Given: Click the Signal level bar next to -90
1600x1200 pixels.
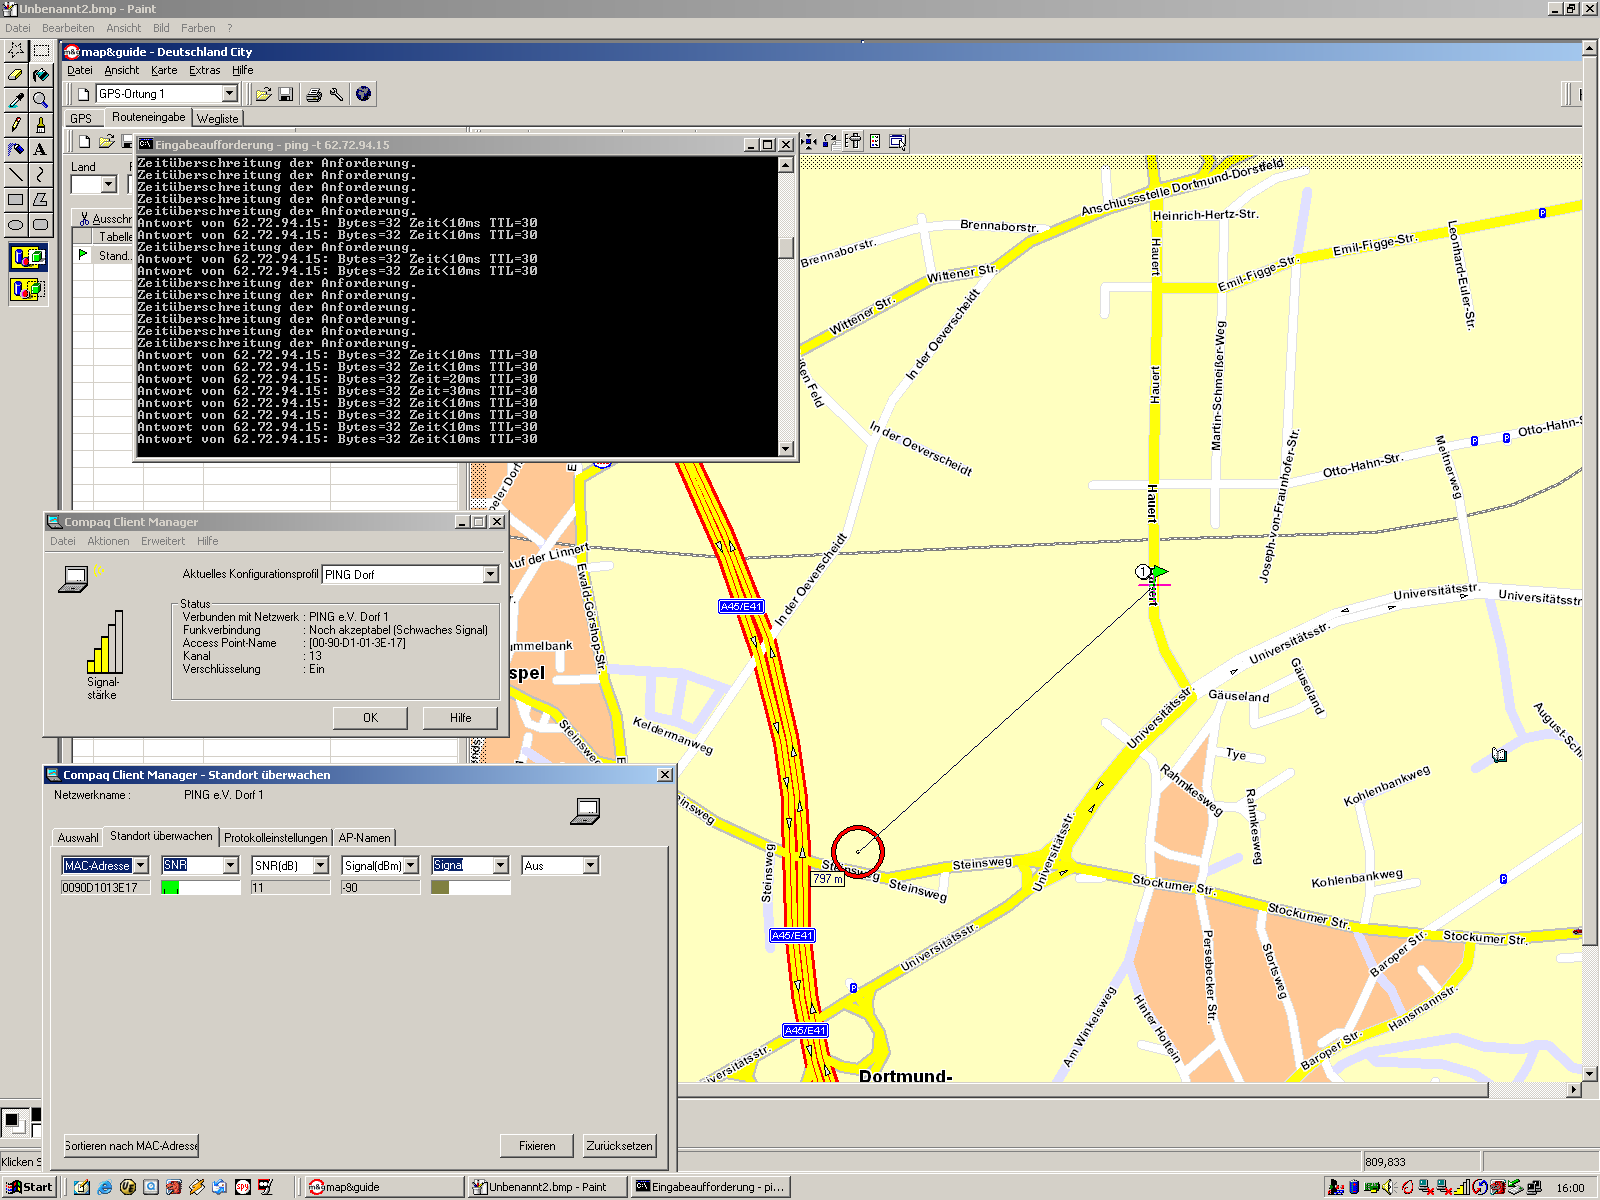Looking at the screenshot, I should click(440, 887).
